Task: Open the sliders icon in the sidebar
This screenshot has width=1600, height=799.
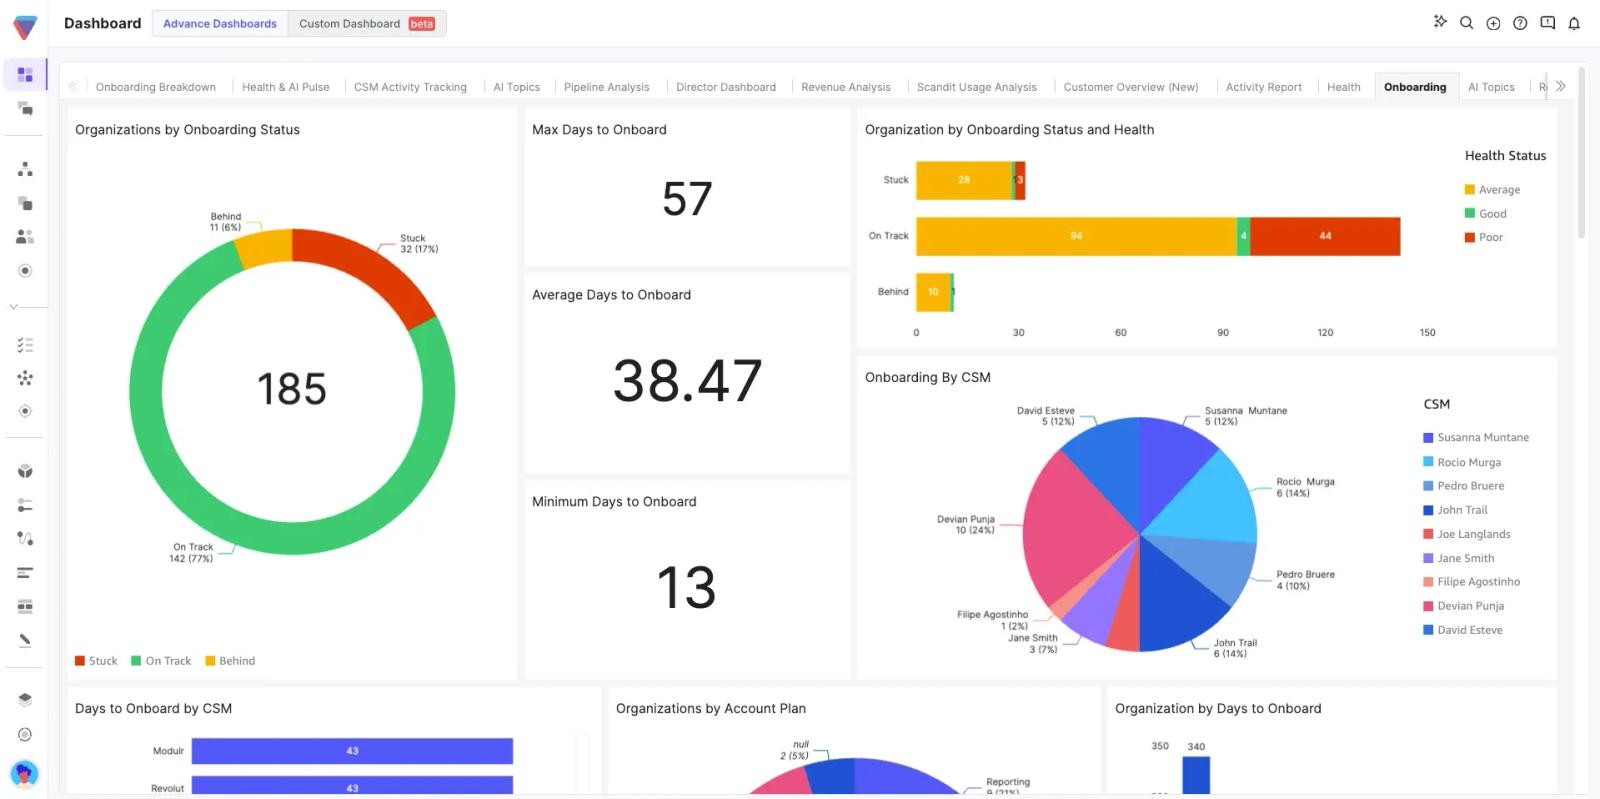Action: point(25,505)
